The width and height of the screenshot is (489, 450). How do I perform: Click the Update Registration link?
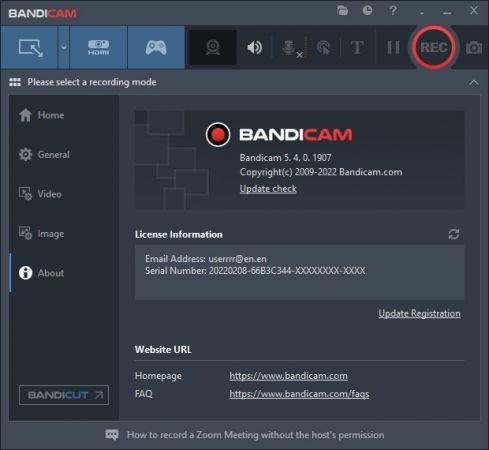tap(419, 313)
